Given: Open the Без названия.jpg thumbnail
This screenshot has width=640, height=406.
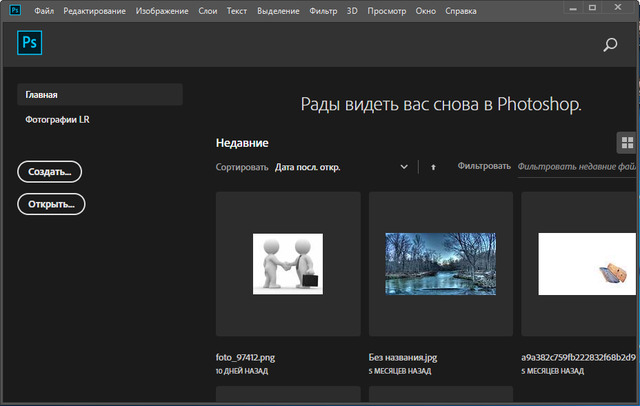Looking at the screenshot, I should point(441,264).
